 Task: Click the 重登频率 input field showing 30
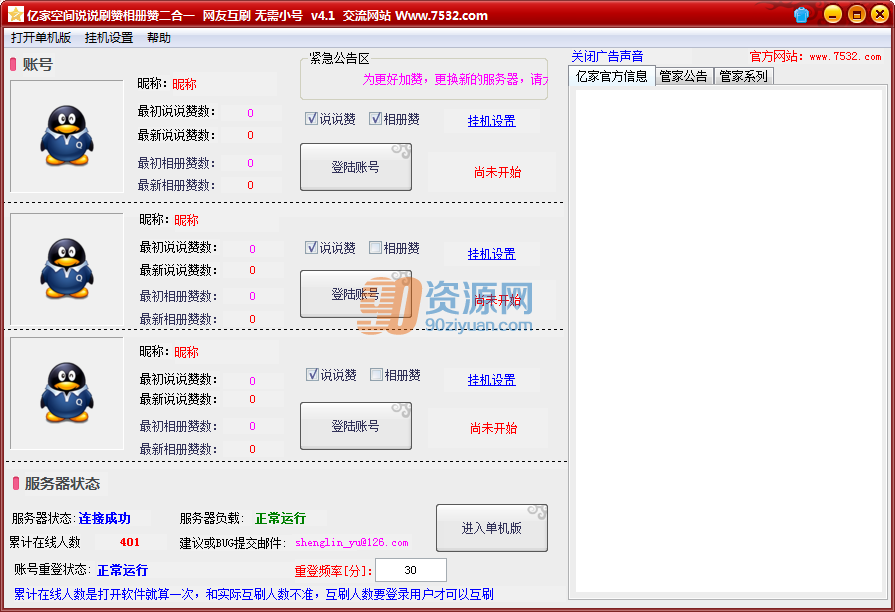point(410,570)
